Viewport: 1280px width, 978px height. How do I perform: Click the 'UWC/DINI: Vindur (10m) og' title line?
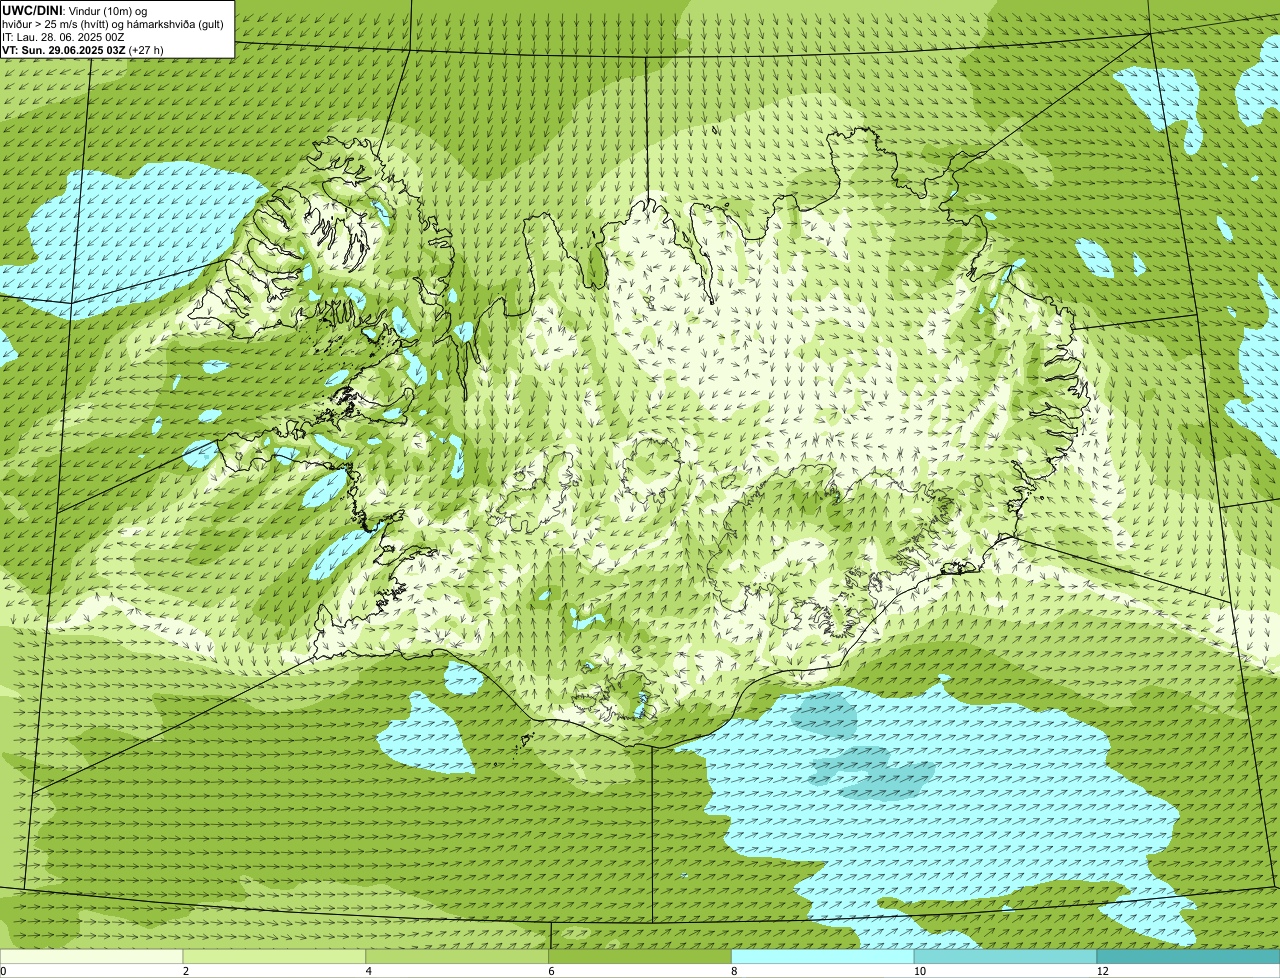pos(75,11)
